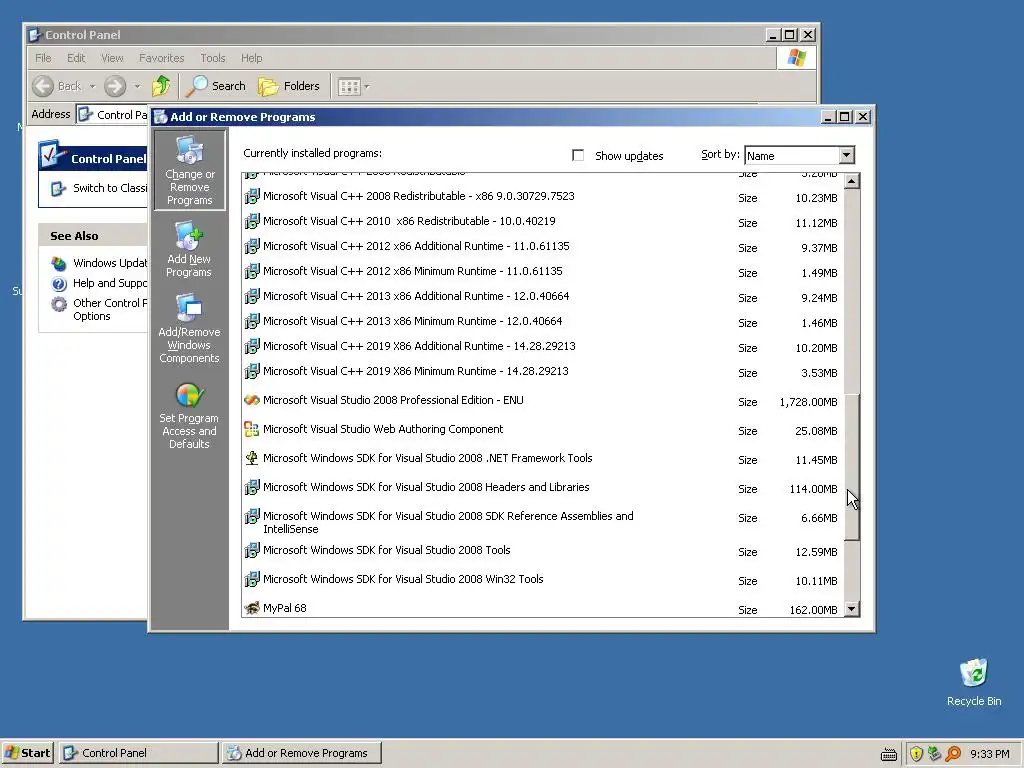Click Visual Studio 2008 Professional Edition icon
The height and width of the screenshot is (768, 1024).
tap(251, 400)
